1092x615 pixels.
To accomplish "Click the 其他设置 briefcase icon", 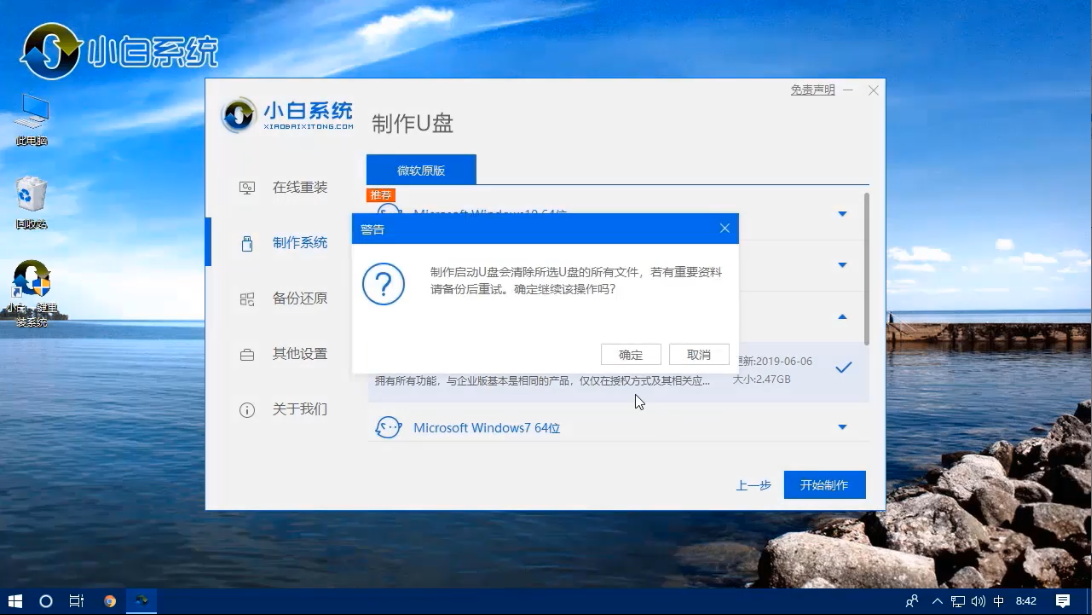I will (x=247, y=354).
